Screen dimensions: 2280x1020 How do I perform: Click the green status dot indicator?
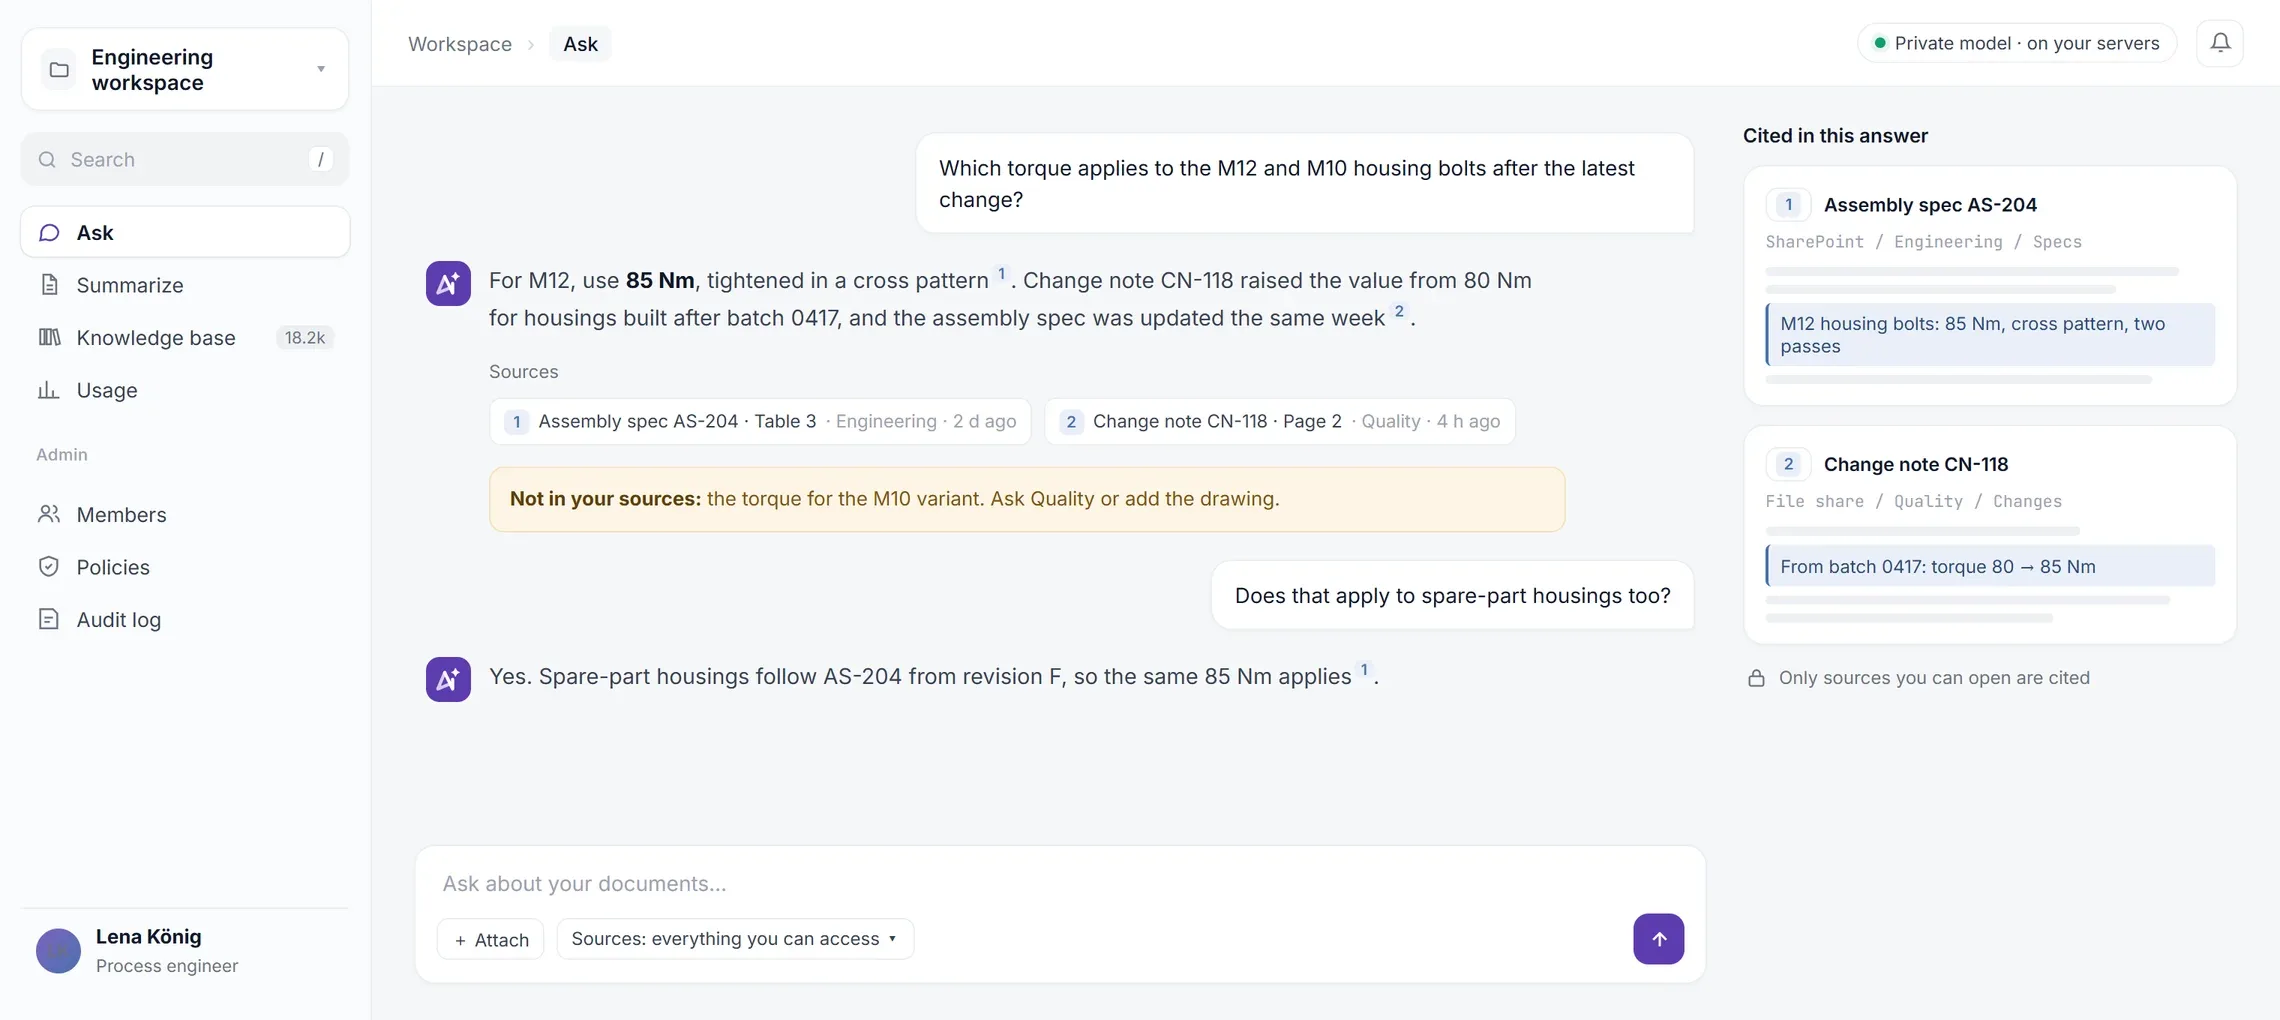point(1880,43)
